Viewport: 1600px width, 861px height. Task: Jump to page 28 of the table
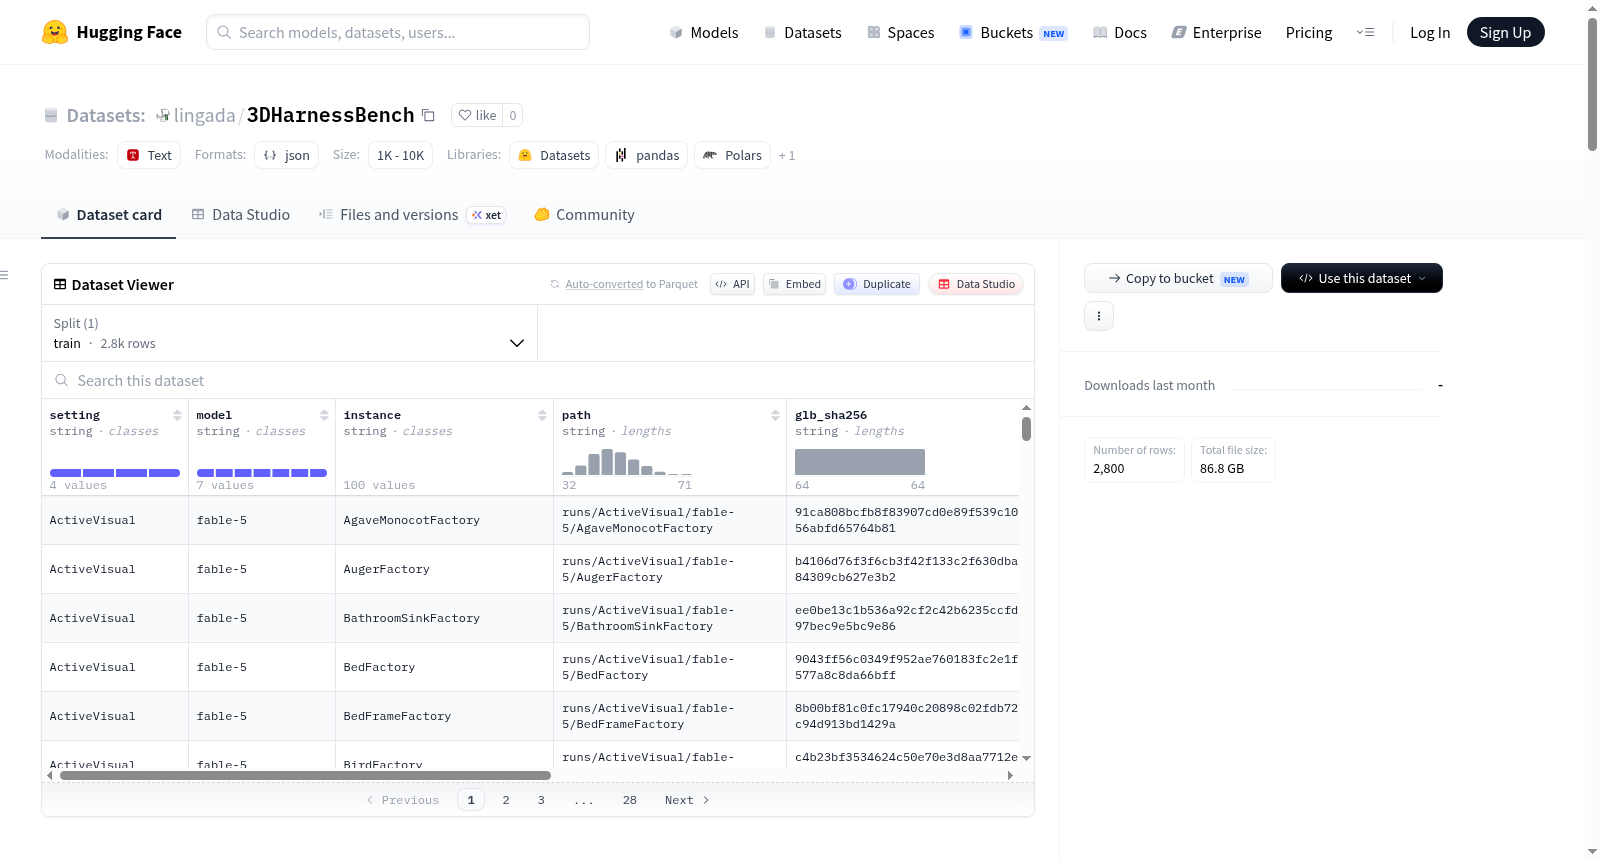(630, 800)
